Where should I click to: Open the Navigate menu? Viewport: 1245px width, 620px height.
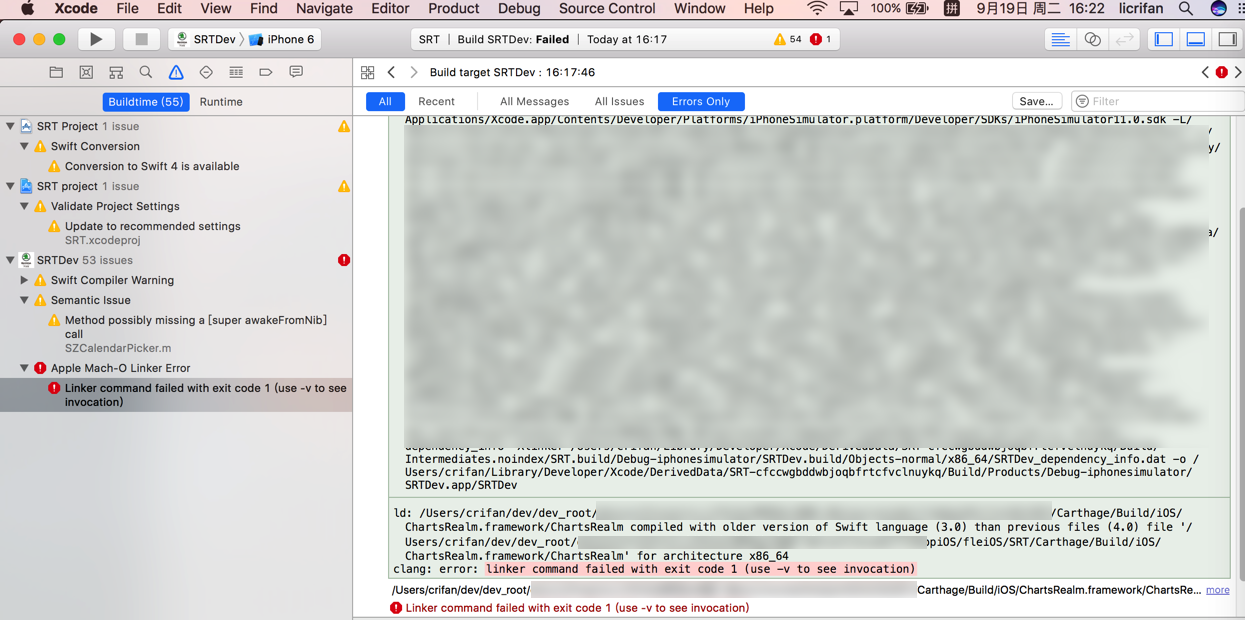(x=324, y=9)
